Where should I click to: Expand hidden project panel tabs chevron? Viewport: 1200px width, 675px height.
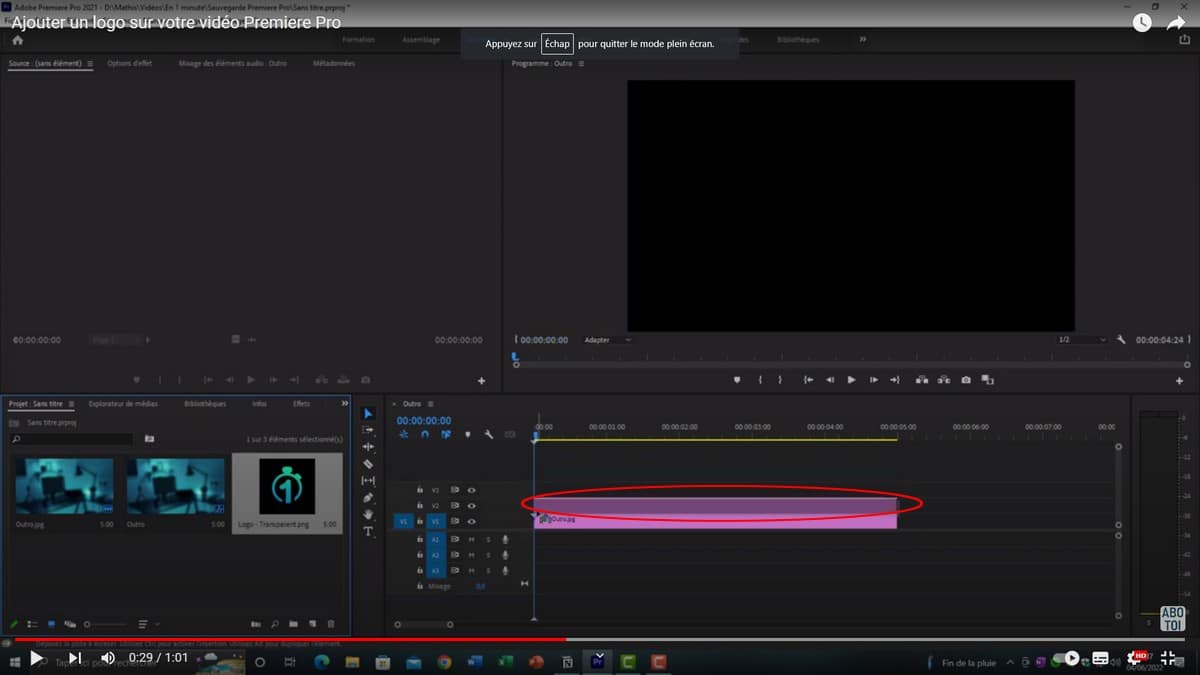345,404
